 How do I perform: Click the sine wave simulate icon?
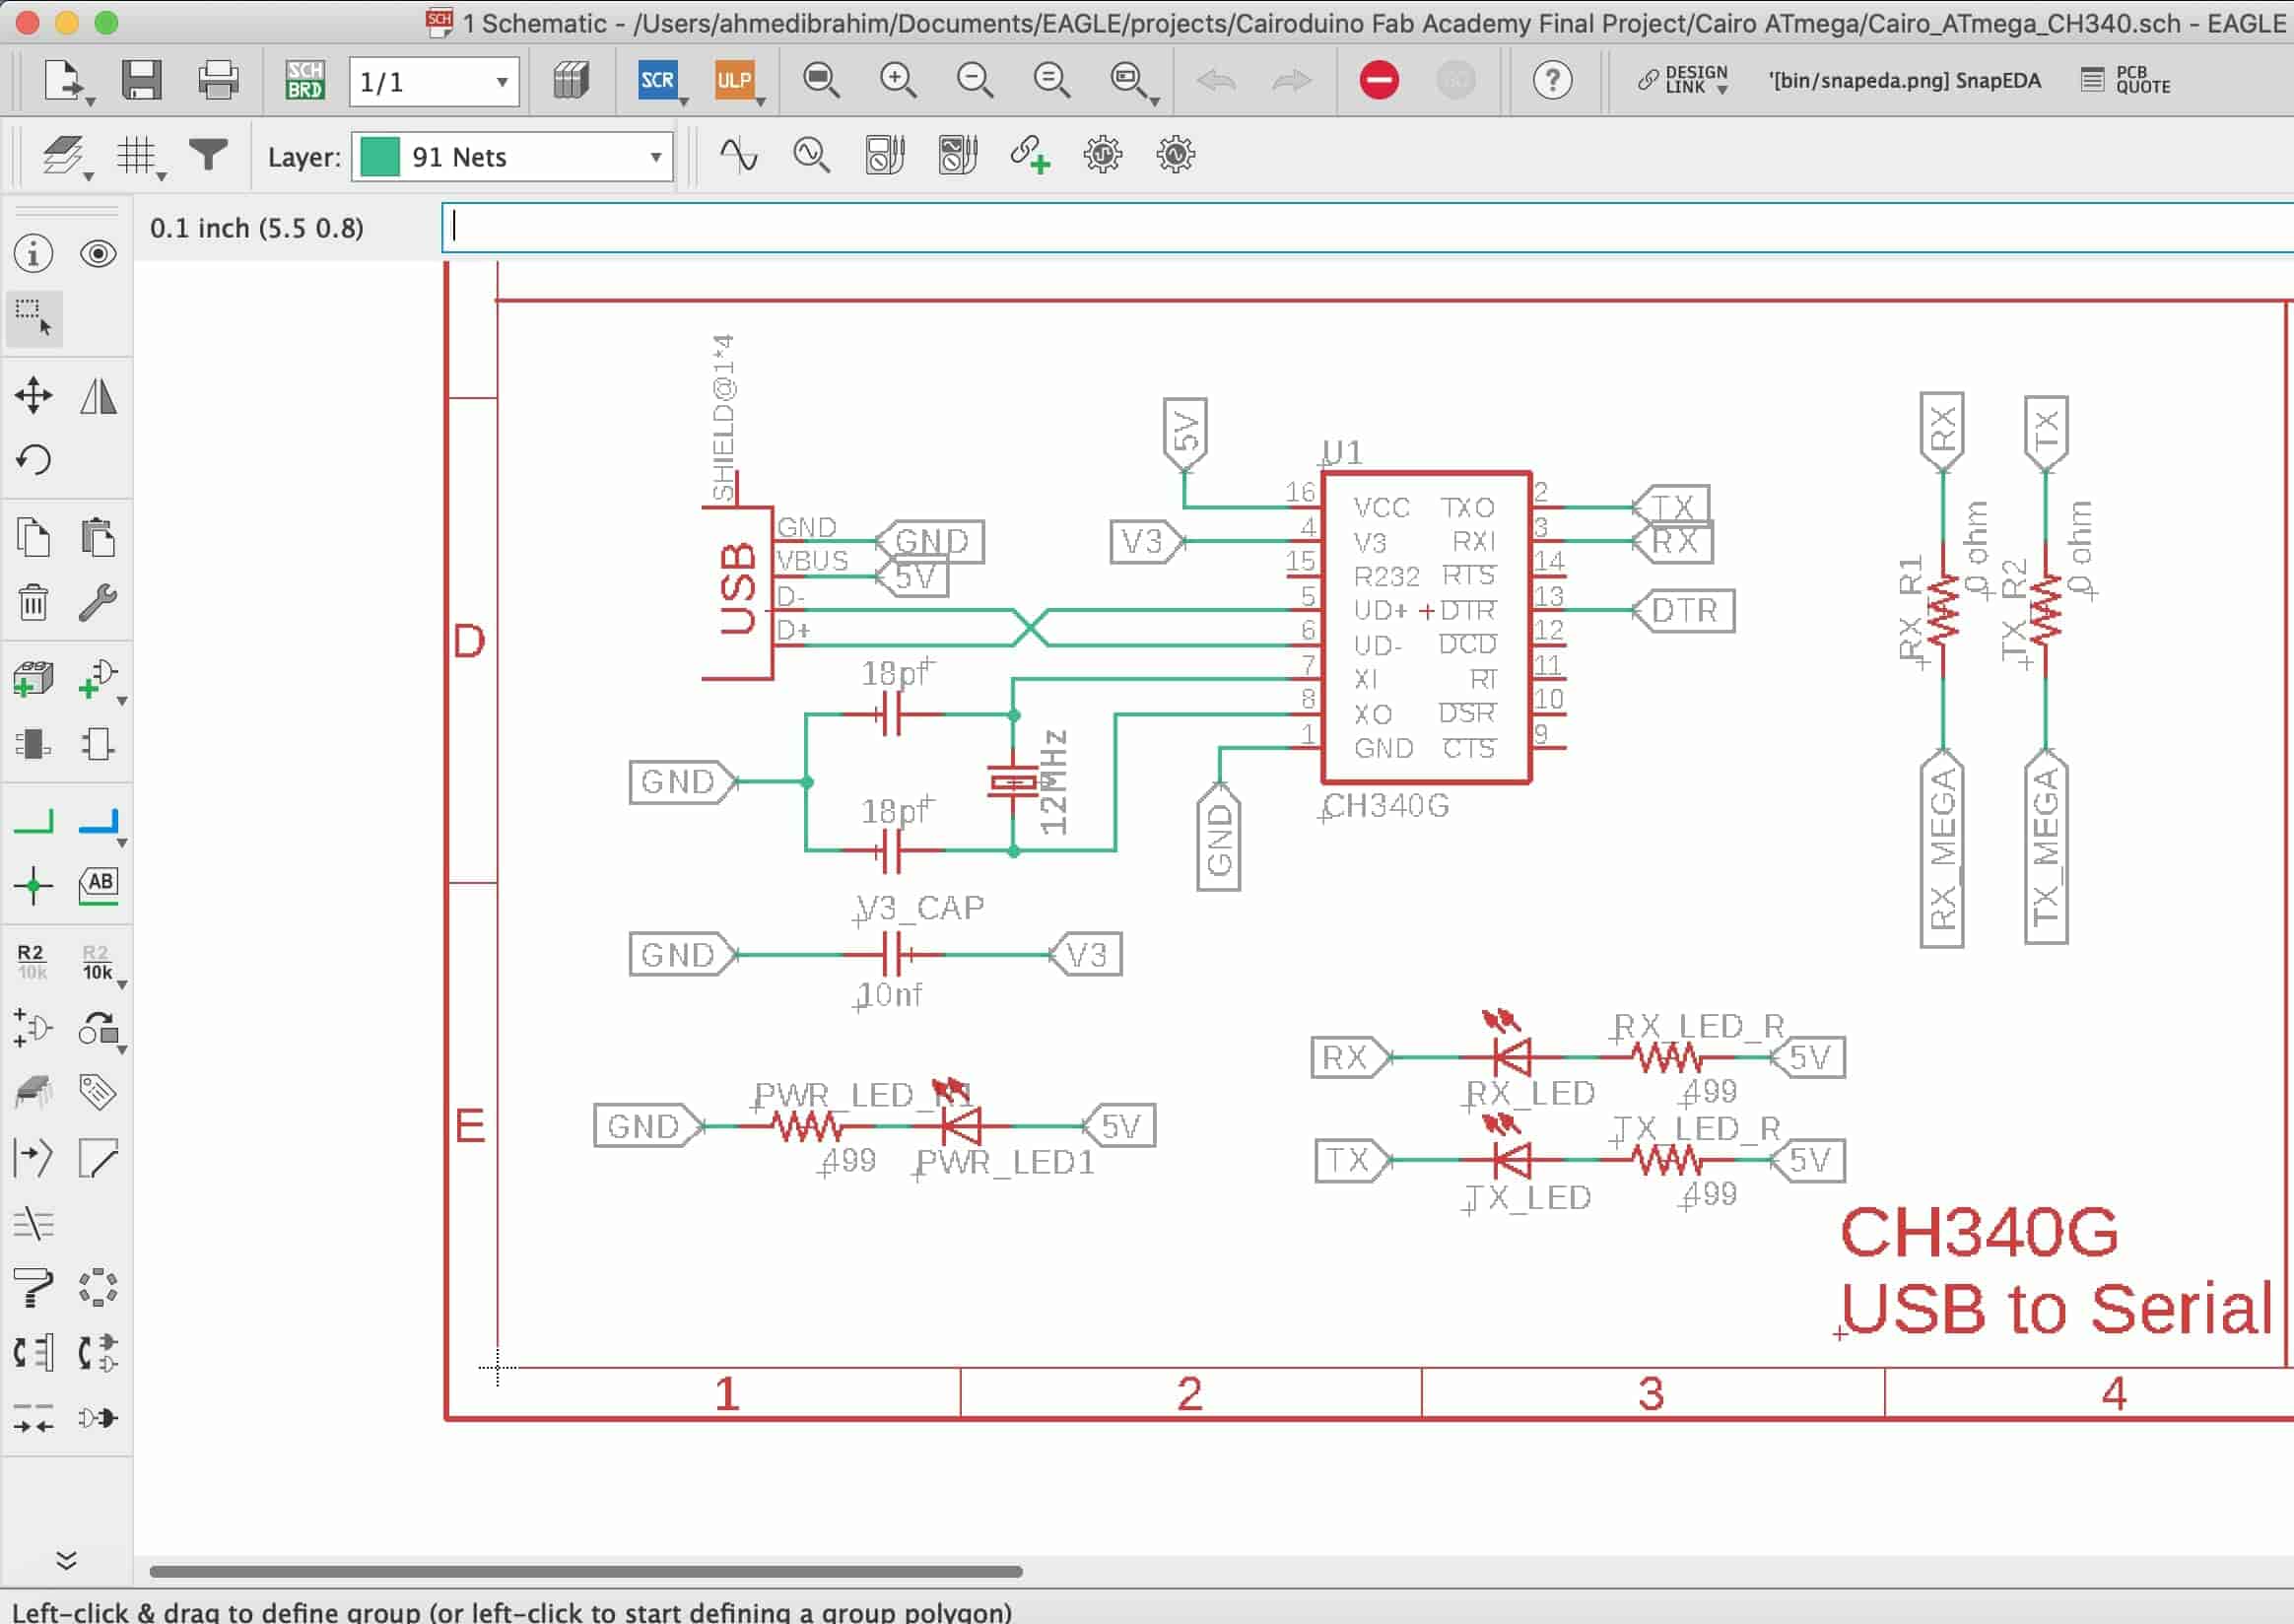739,155
